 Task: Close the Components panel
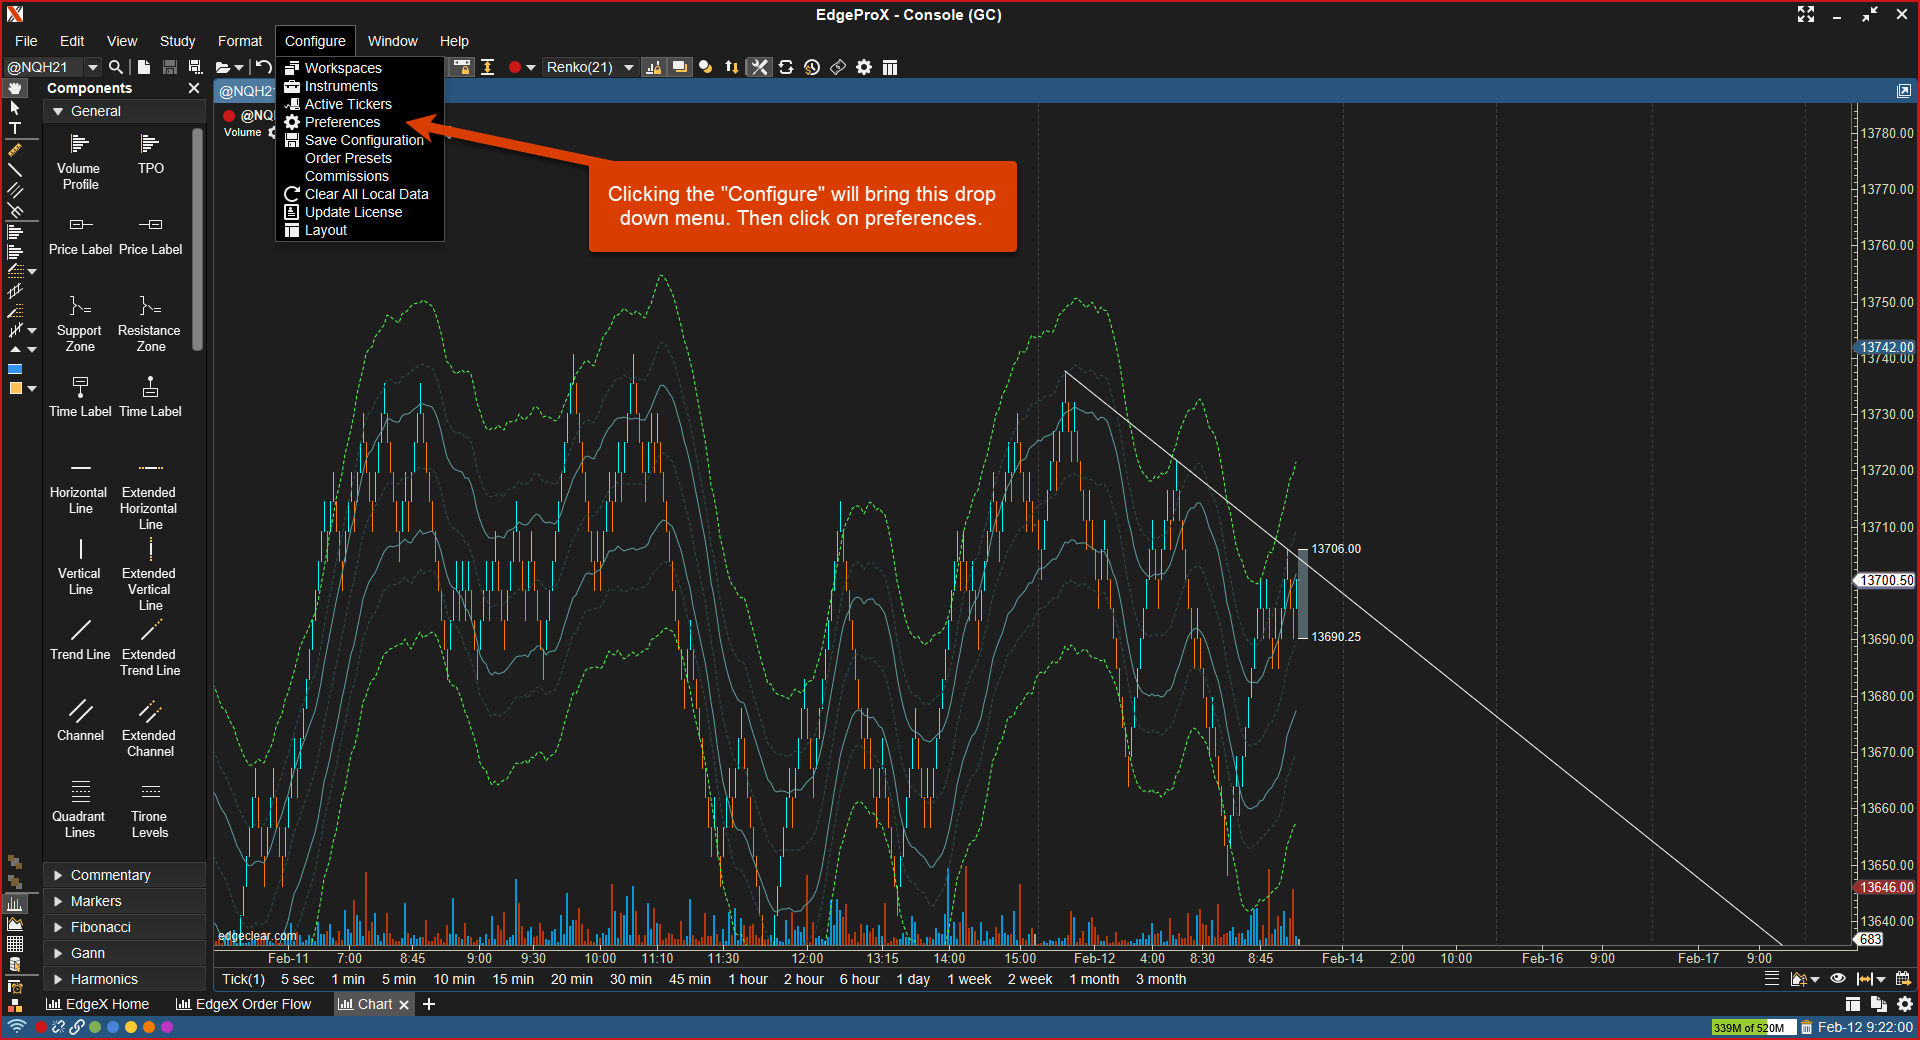pos(194,88)
